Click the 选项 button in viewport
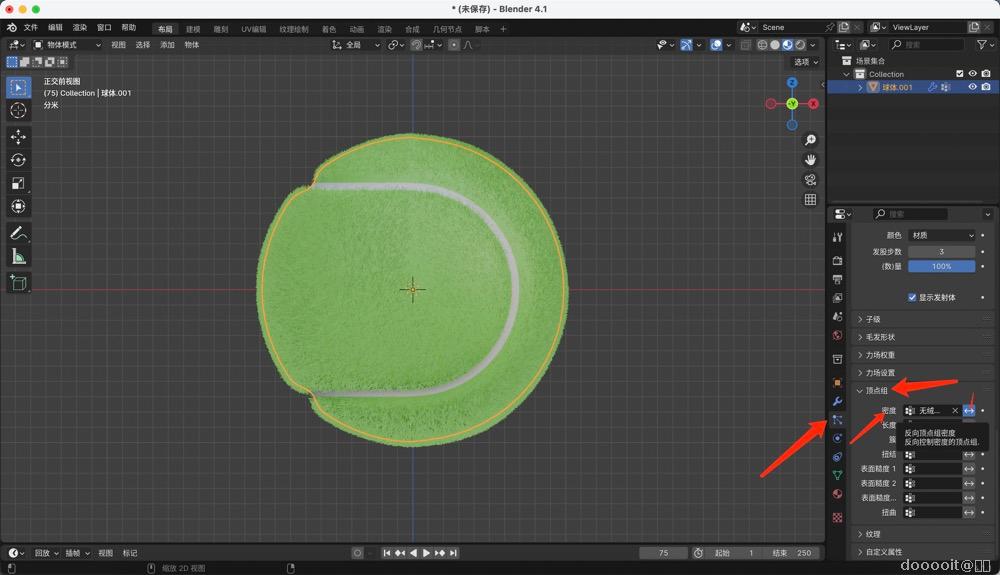1000x575 pixels. point(804,62)
